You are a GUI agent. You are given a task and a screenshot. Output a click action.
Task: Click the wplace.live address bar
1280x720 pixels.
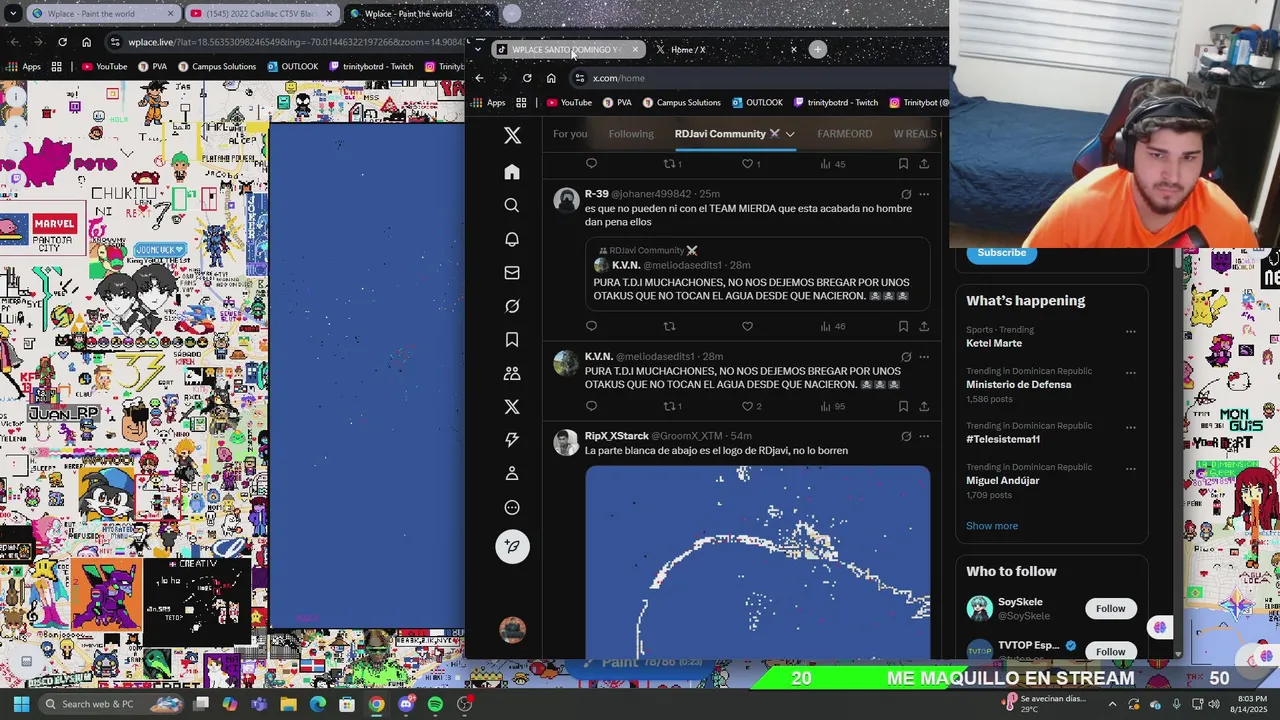coord(285,42)
